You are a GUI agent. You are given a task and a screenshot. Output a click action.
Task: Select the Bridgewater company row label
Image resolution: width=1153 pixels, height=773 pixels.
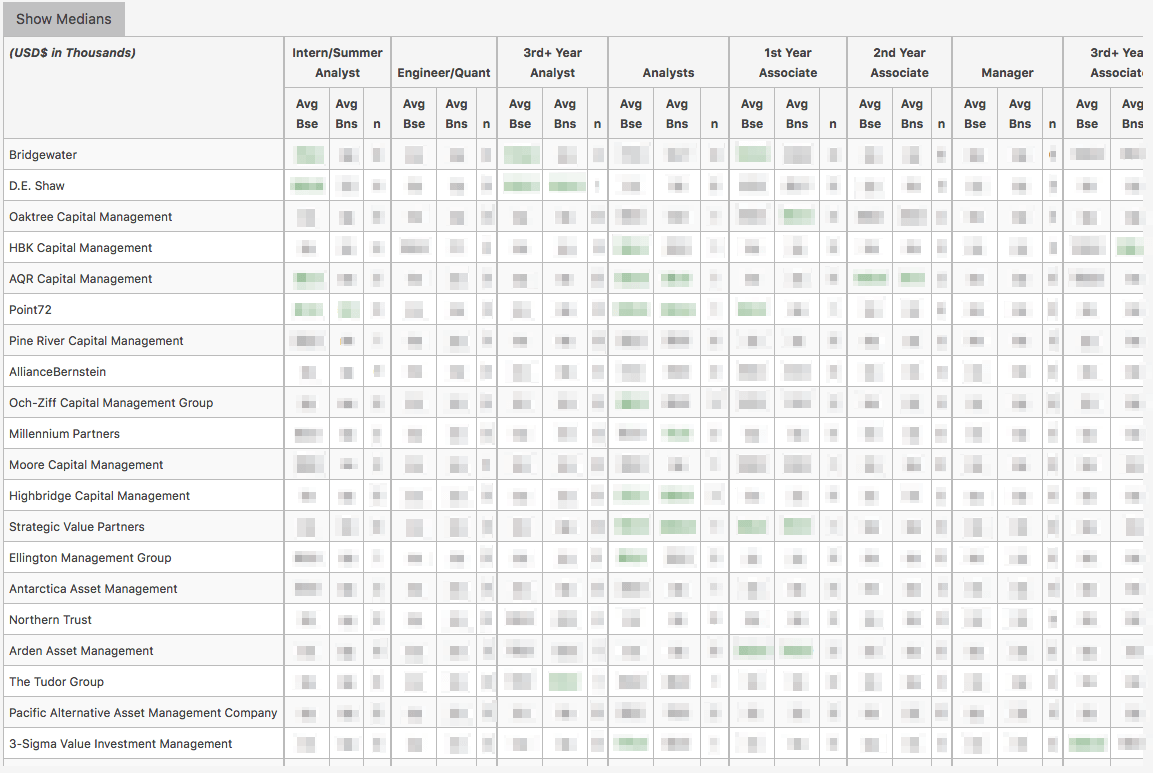tap(43, 155)
